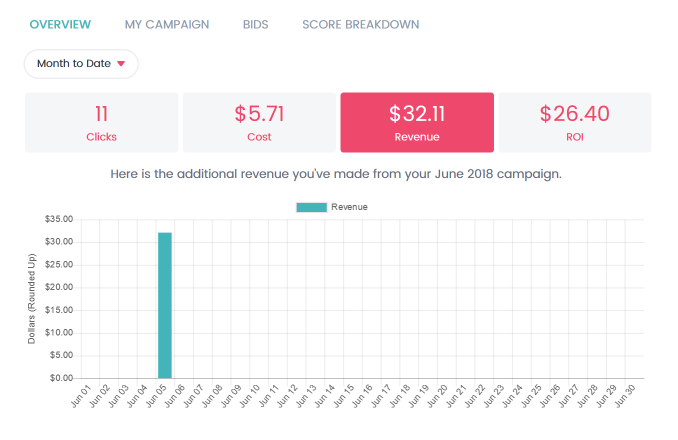Click the red dropdown arrow icon
Screen dimensions: 678x440
[x=121, y=64]
